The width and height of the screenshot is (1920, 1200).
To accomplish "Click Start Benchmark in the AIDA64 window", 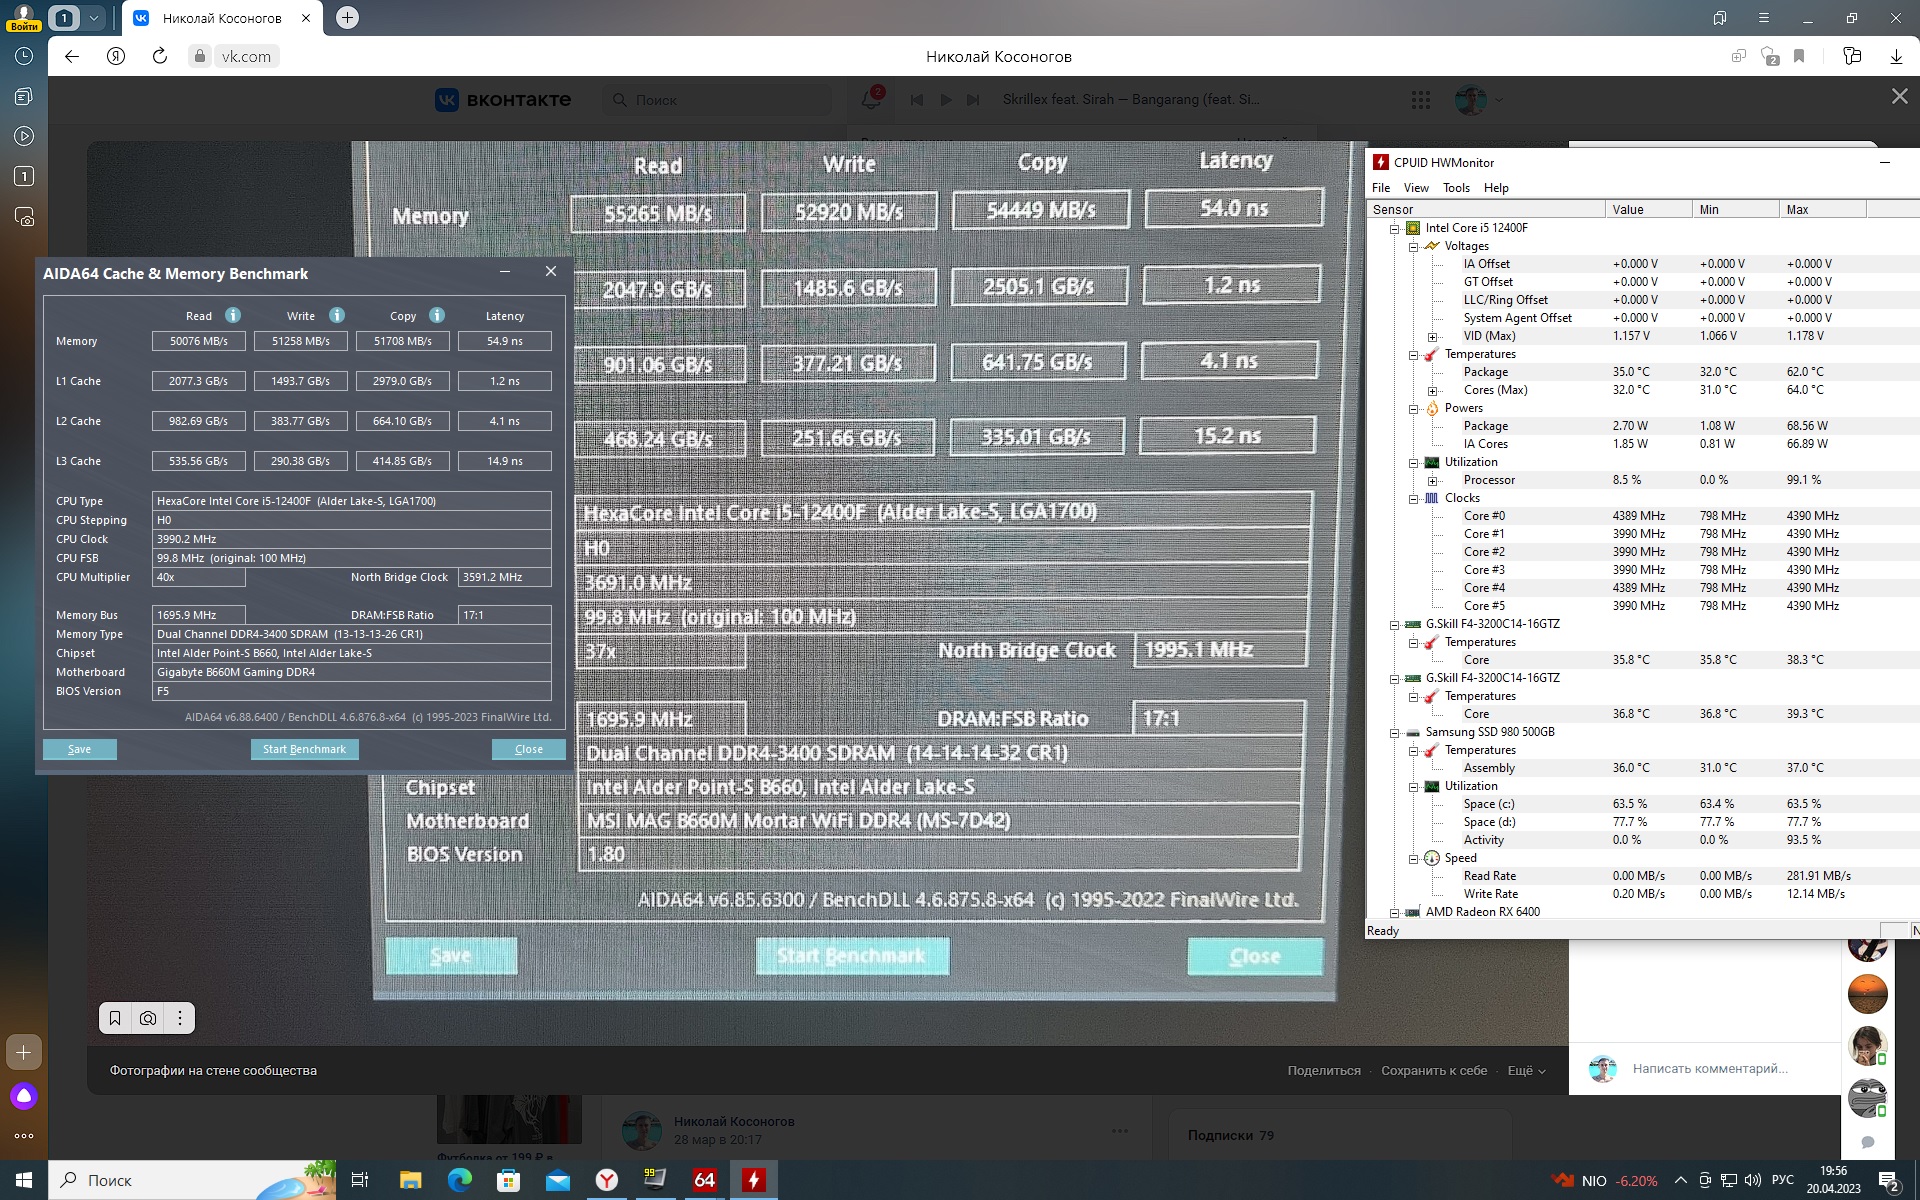I will [x=304, y=749].
